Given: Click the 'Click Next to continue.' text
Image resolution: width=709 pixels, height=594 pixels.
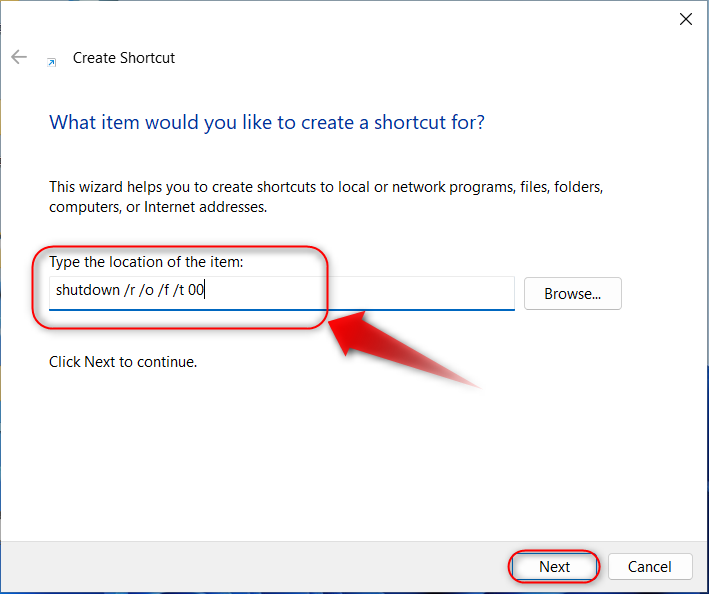Looking at the screenshot, I should [123, 362].
